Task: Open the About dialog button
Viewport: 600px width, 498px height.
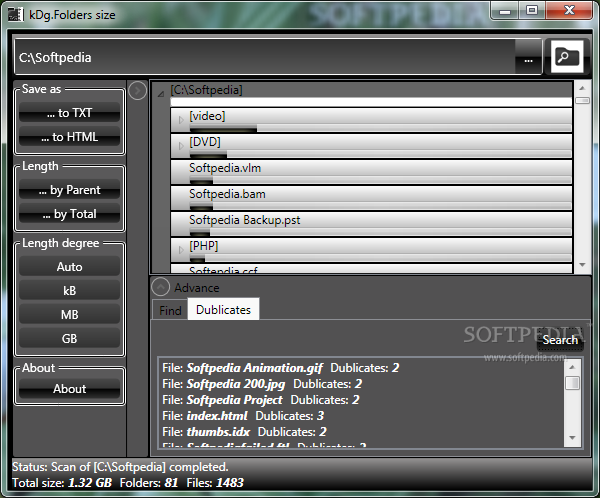Action: click(x=69, y=389)
